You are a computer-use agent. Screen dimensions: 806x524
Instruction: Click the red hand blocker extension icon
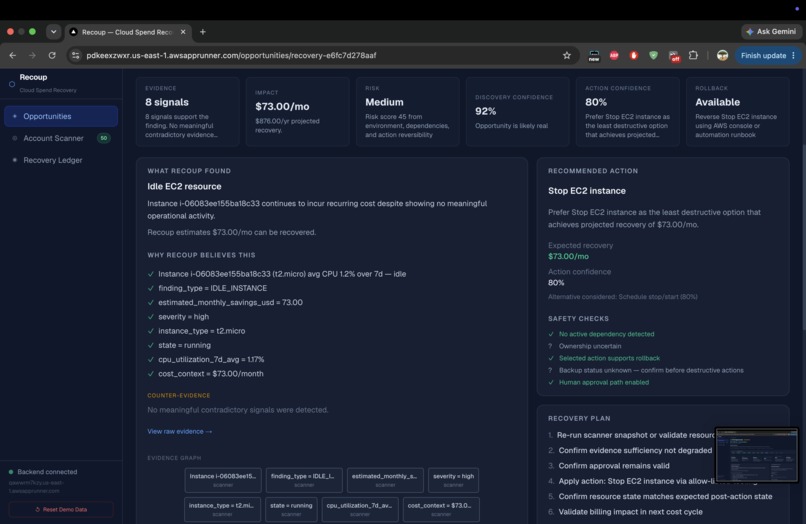point(633,56)
